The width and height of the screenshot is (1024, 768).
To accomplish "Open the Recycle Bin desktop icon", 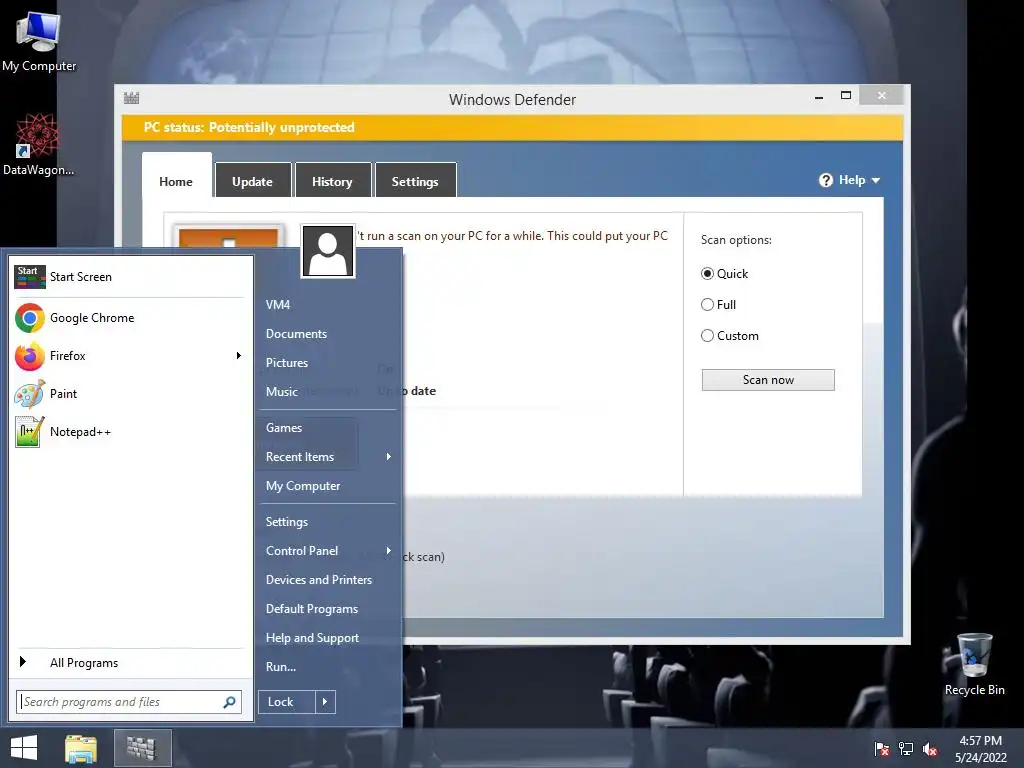I will pyautogui.click(x=974, y=664).
